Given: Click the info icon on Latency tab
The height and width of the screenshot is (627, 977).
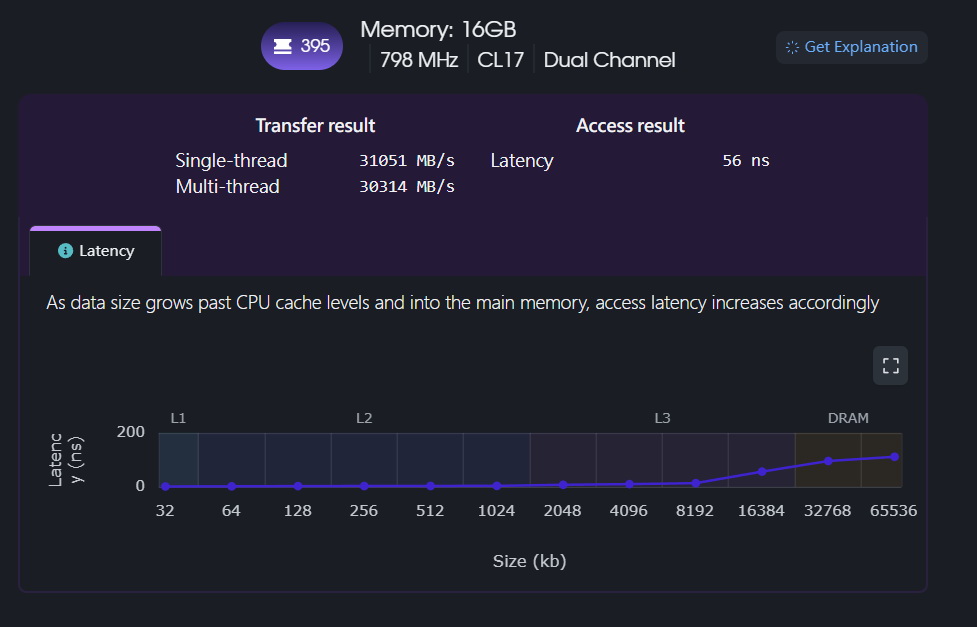Looking at the screenshot, I should 65,251.
